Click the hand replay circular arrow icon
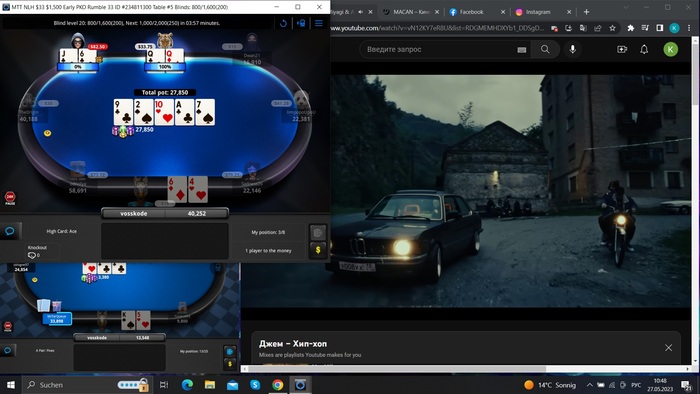The image size is (700, 394). tap(283, 23)
